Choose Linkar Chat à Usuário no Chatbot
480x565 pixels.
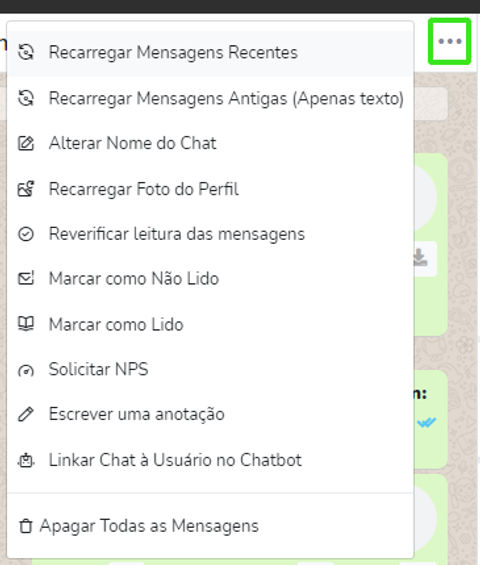[x=210, y=460]
